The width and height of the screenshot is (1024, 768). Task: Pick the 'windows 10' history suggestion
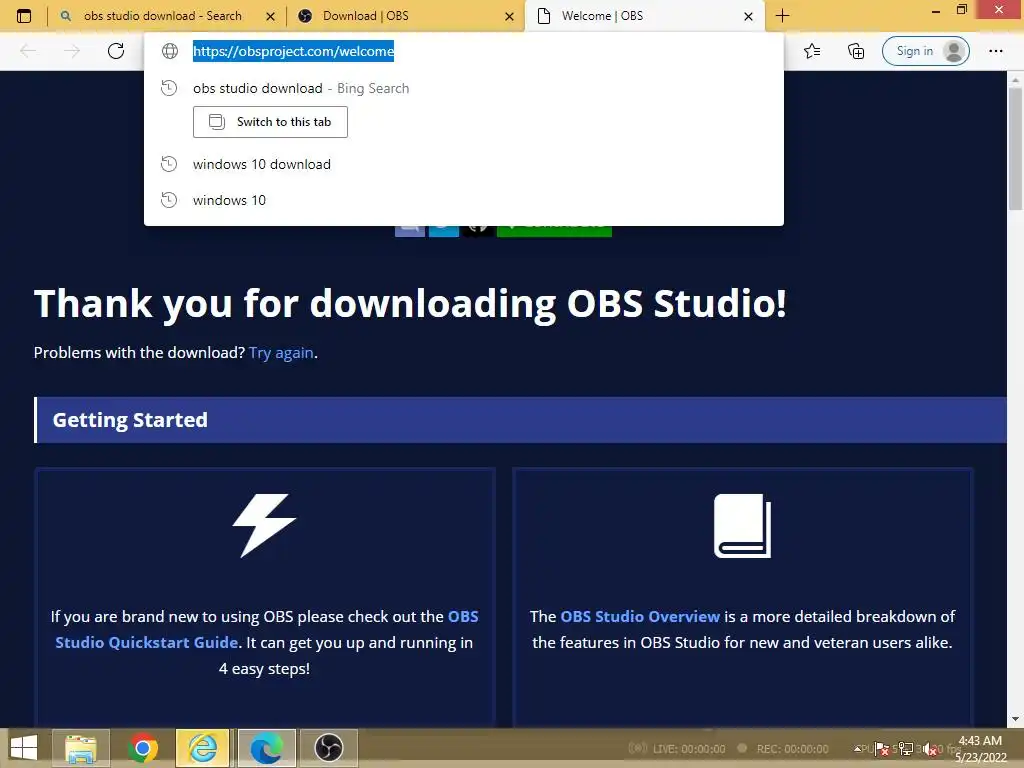(x=464, y=200)
